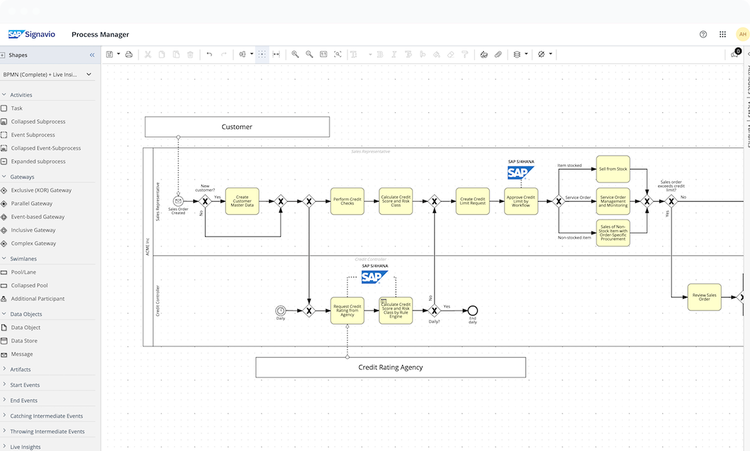Click the fill color bucket icon
750x451 pixels.
click(x=436, y=55)
